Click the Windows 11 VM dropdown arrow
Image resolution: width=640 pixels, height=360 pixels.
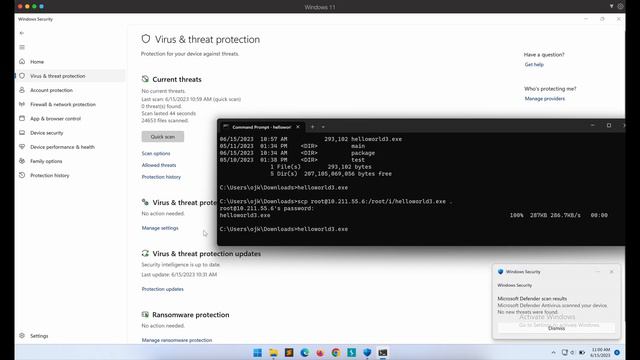click(x=611, y=6)
